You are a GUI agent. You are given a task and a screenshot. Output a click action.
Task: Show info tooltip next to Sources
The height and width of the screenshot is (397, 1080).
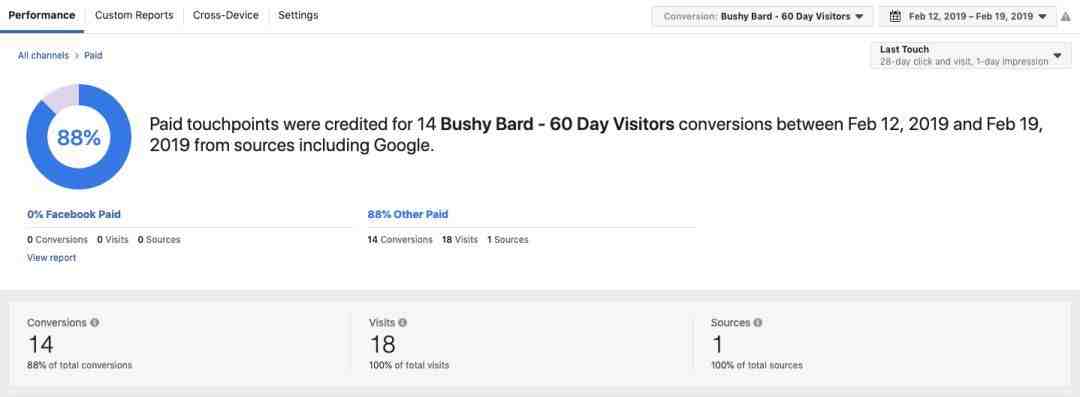click(758, 323)
